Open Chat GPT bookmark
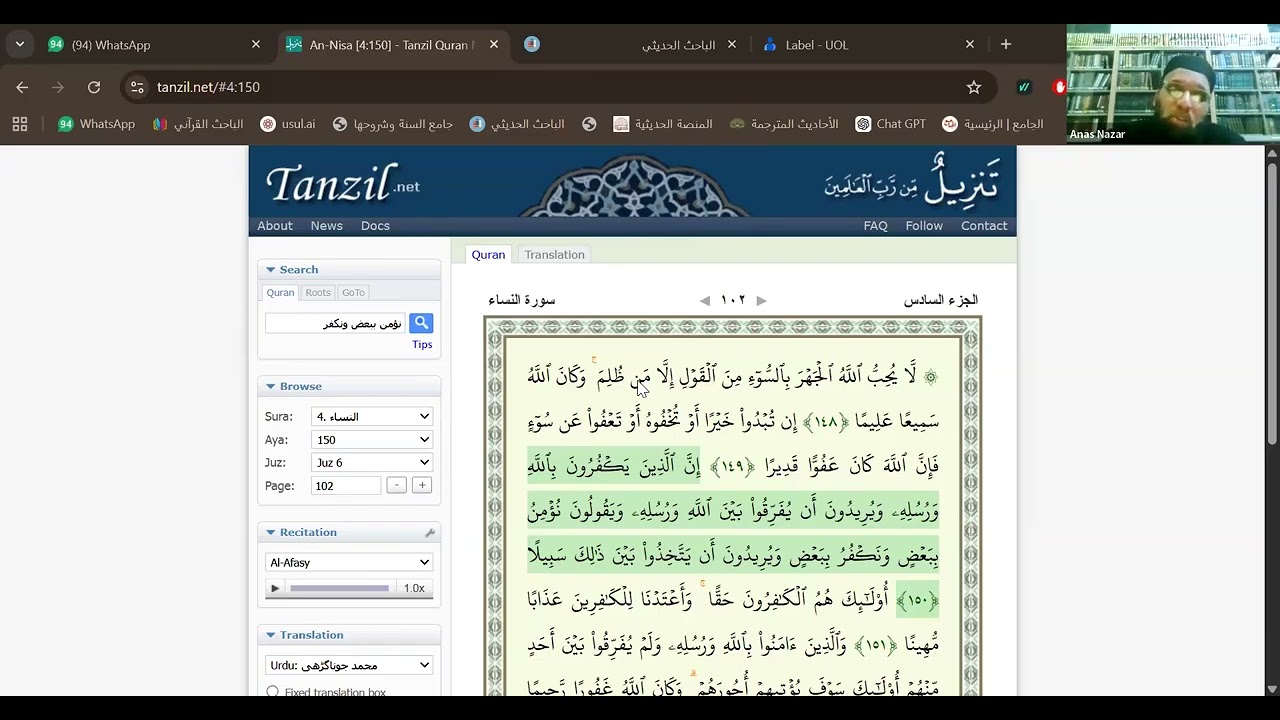 tap(891, 124)
